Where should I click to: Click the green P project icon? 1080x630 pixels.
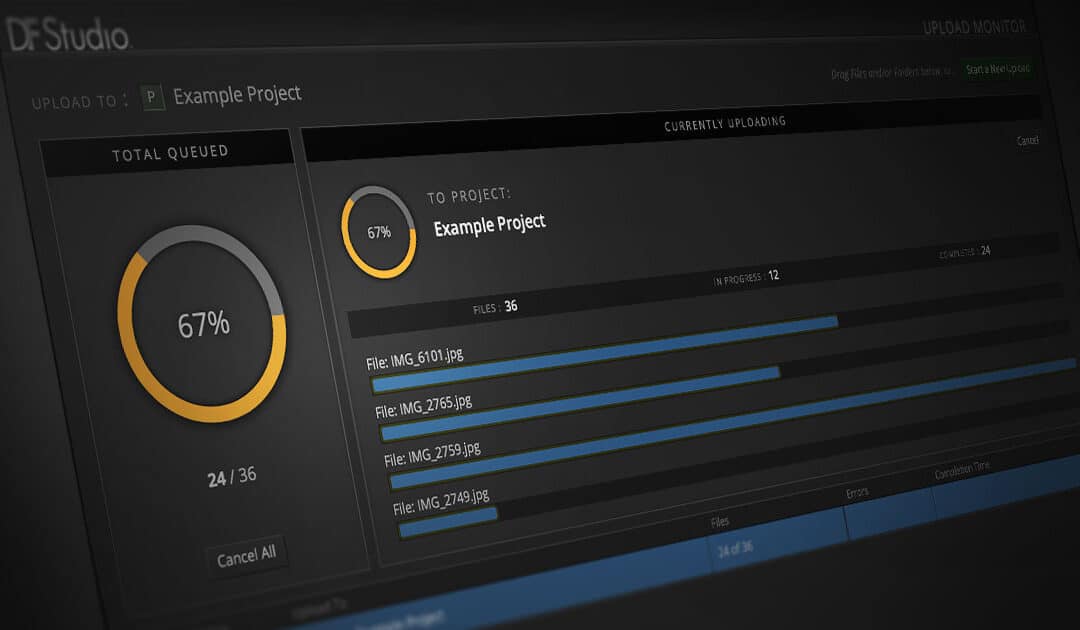point(153,97)
